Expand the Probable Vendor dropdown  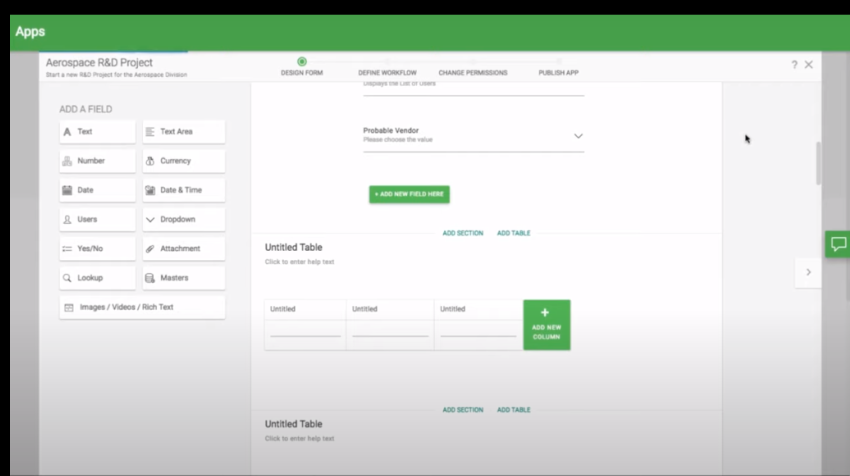(578, 136)
